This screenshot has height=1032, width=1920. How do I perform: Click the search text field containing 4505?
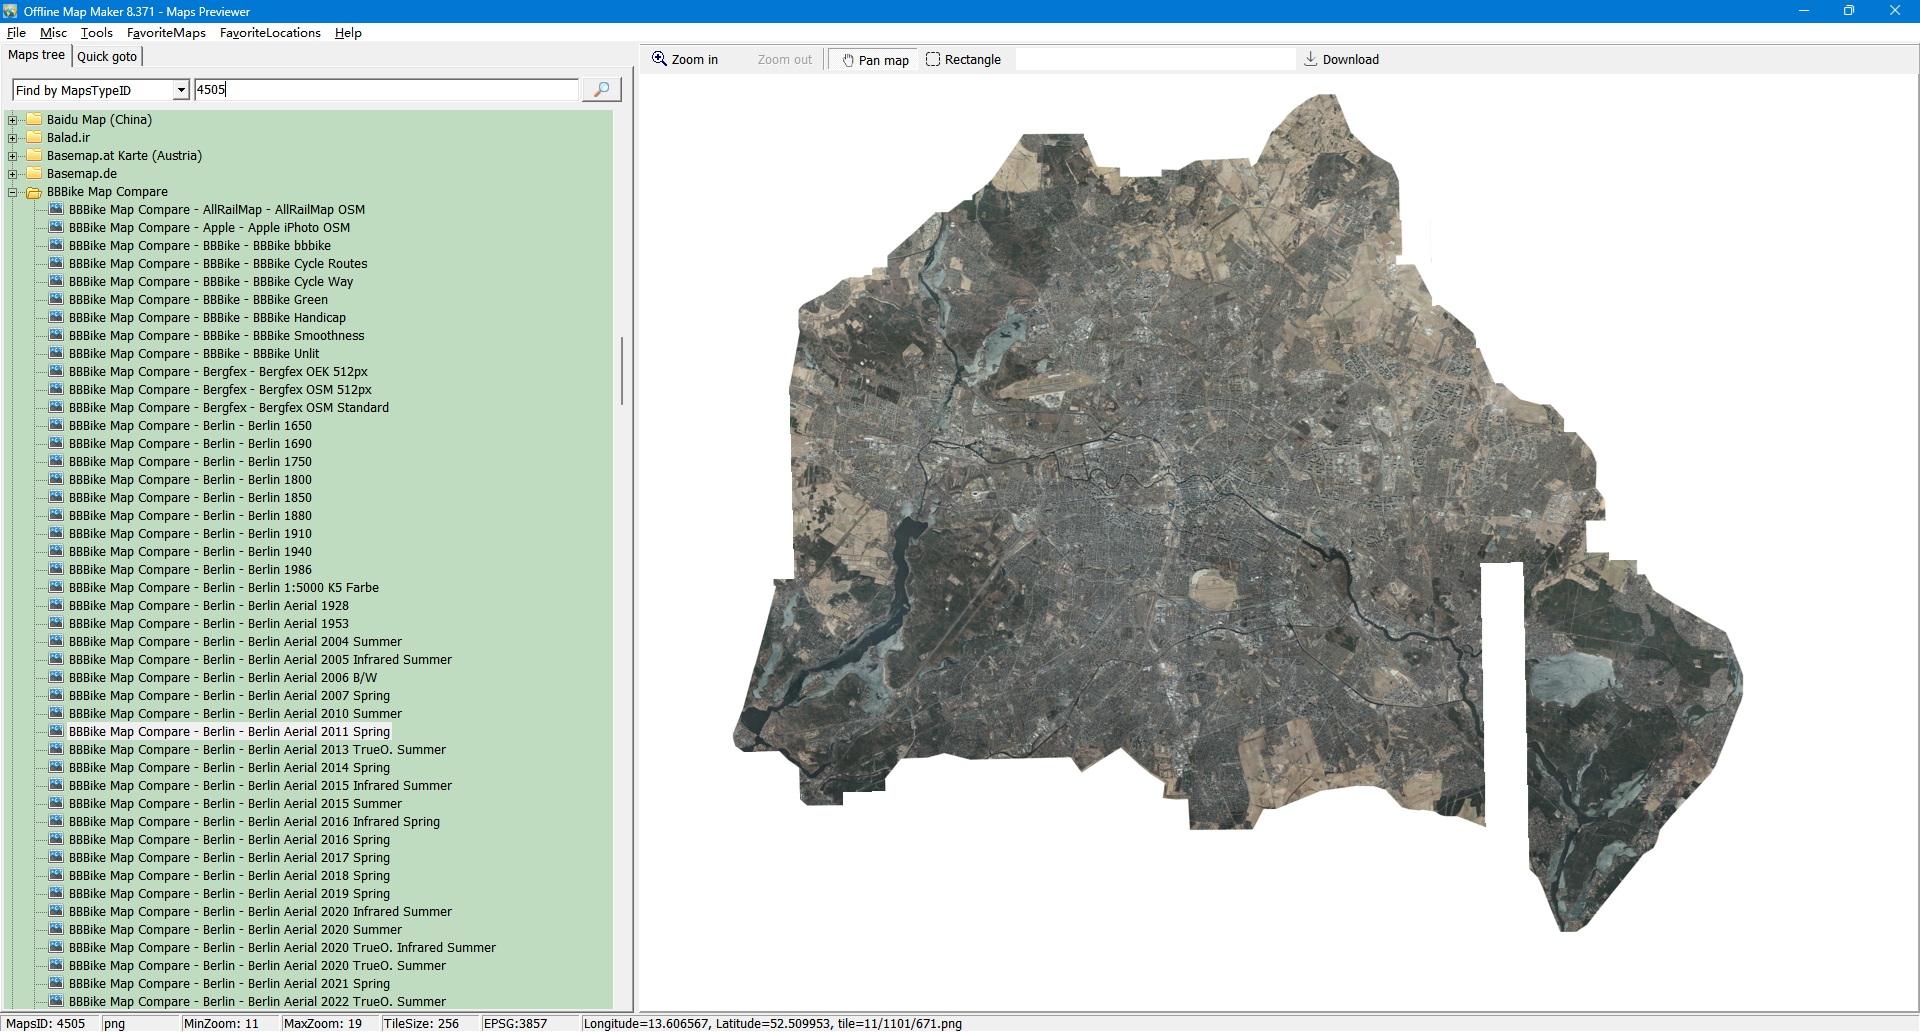(x=385, y=90)
